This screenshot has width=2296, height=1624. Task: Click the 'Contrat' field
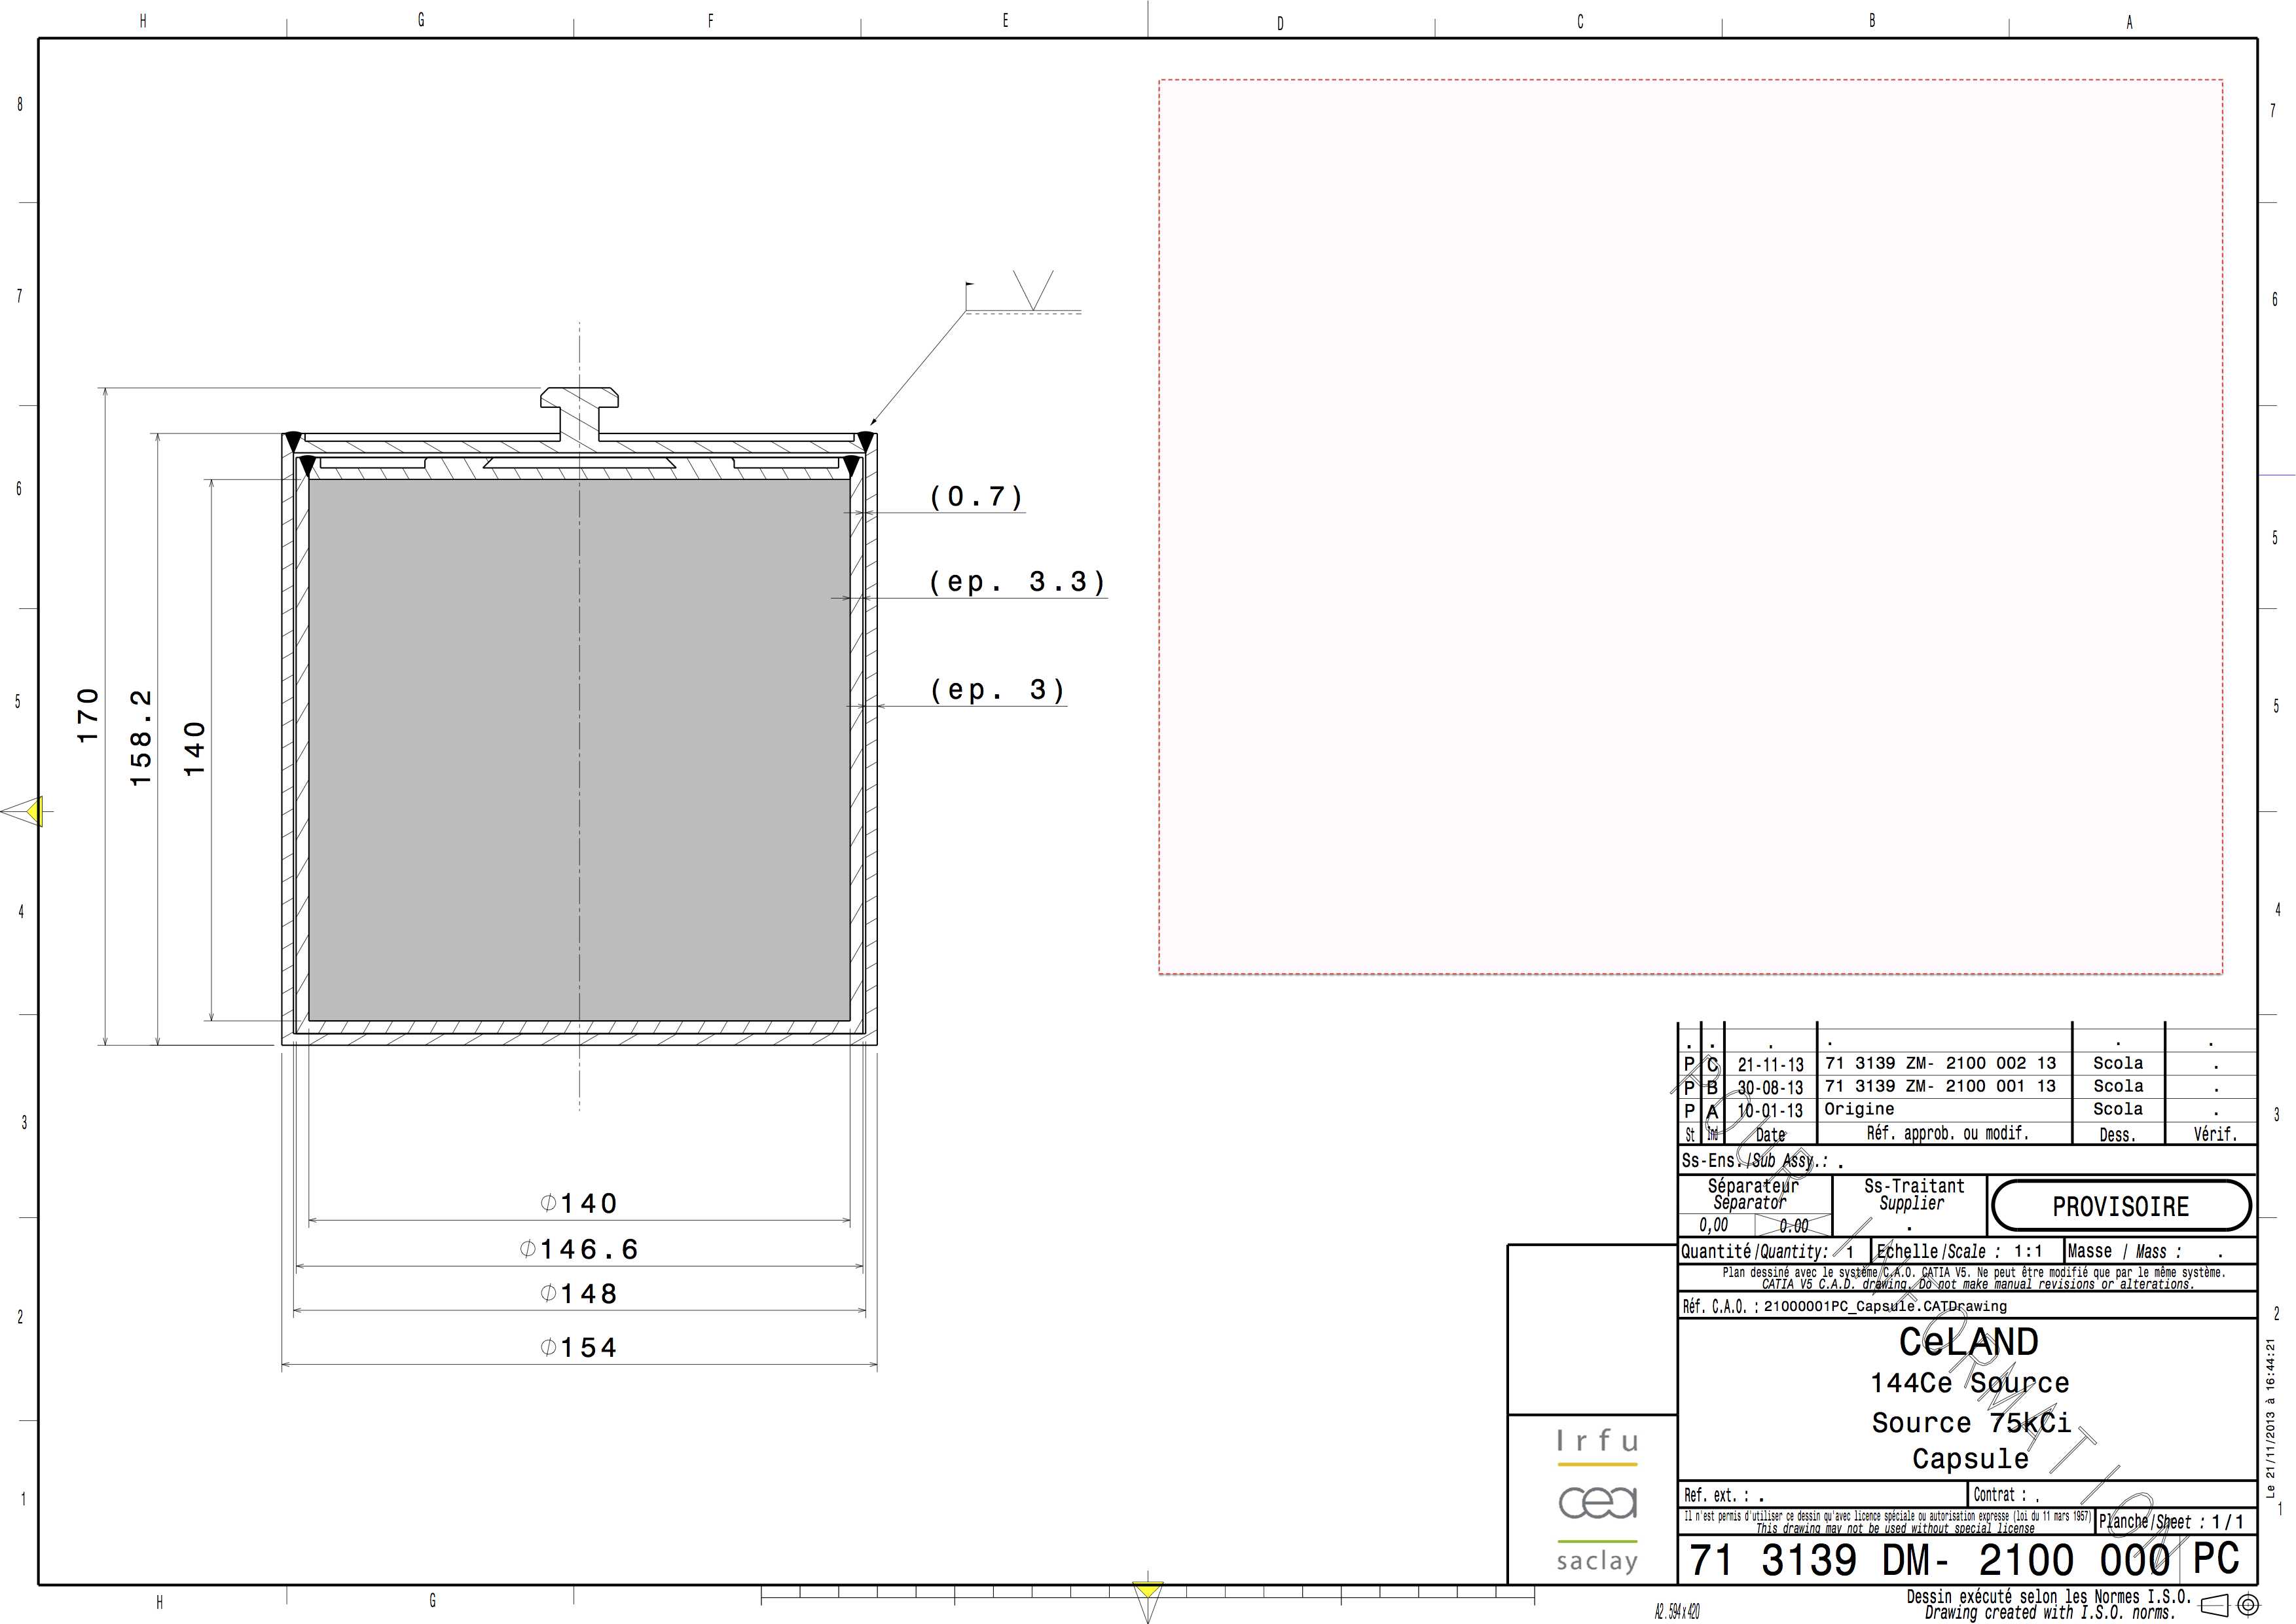[x=2112, y=1495]
